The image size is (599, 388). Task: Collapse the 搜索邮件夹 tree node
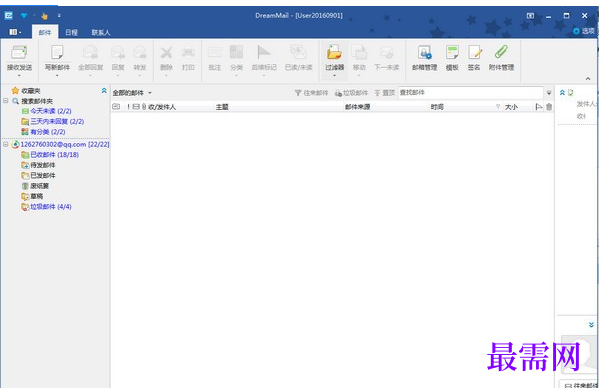pos(6,101)
